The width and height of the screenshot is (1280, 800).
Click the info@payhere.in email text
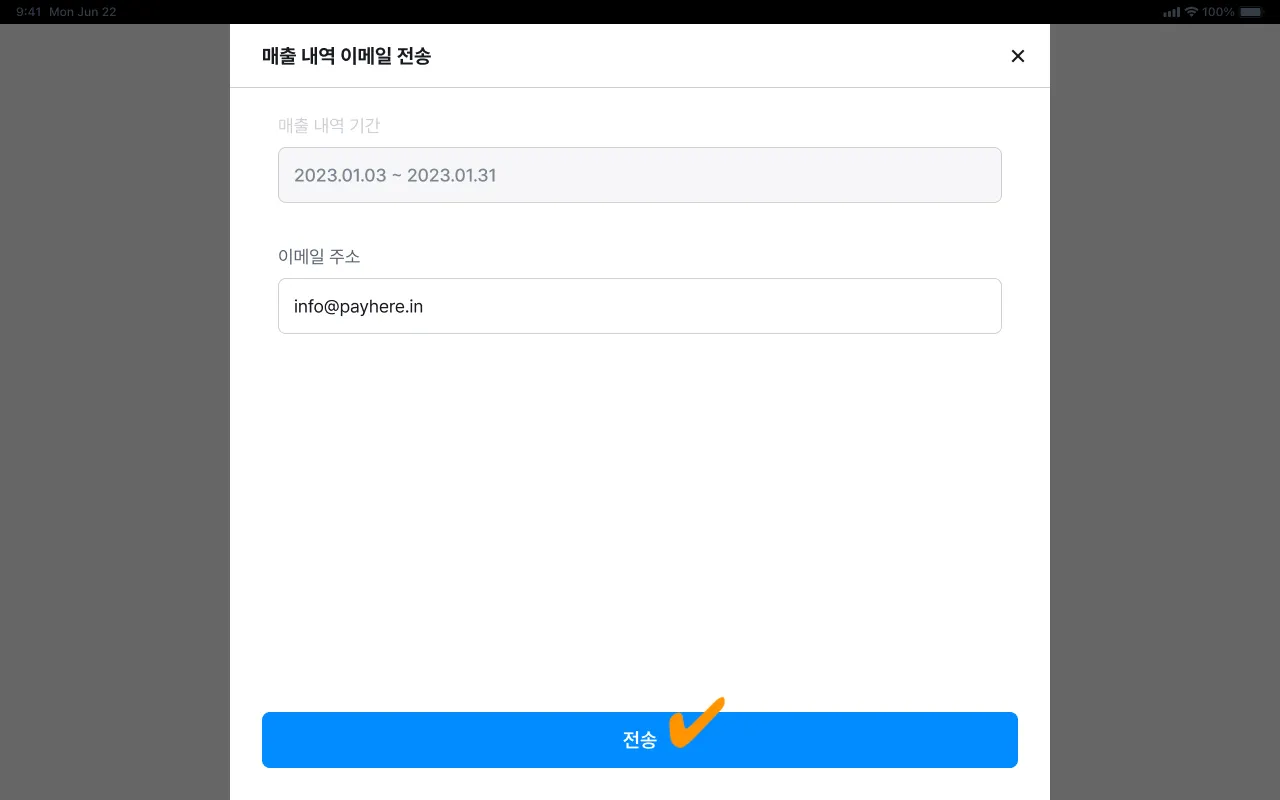358,306
